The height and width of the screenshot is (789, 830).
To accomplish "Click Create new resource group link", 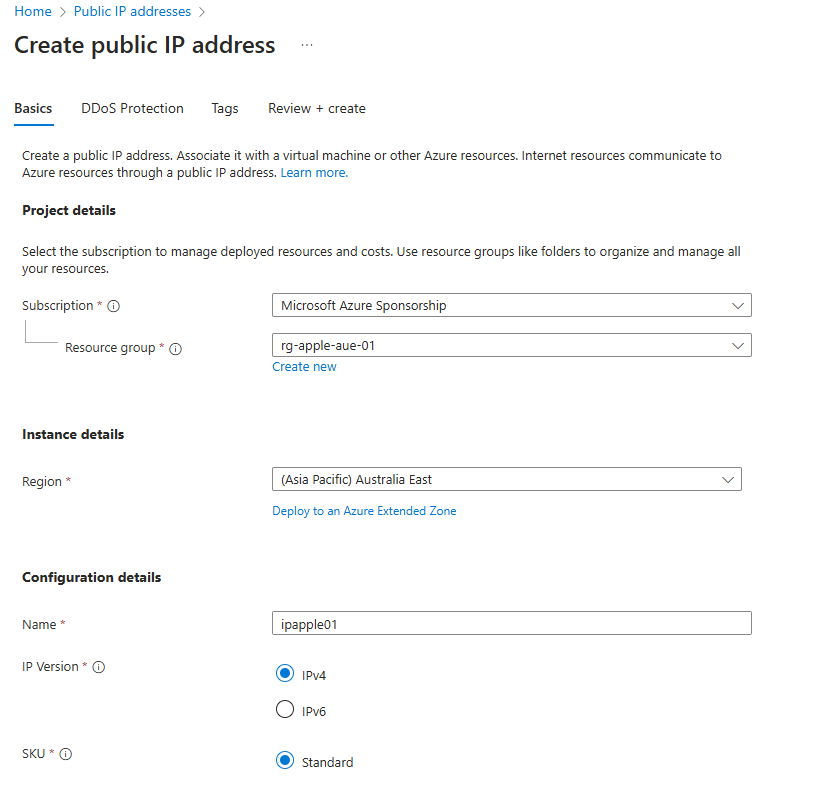I will click(304, 367).
